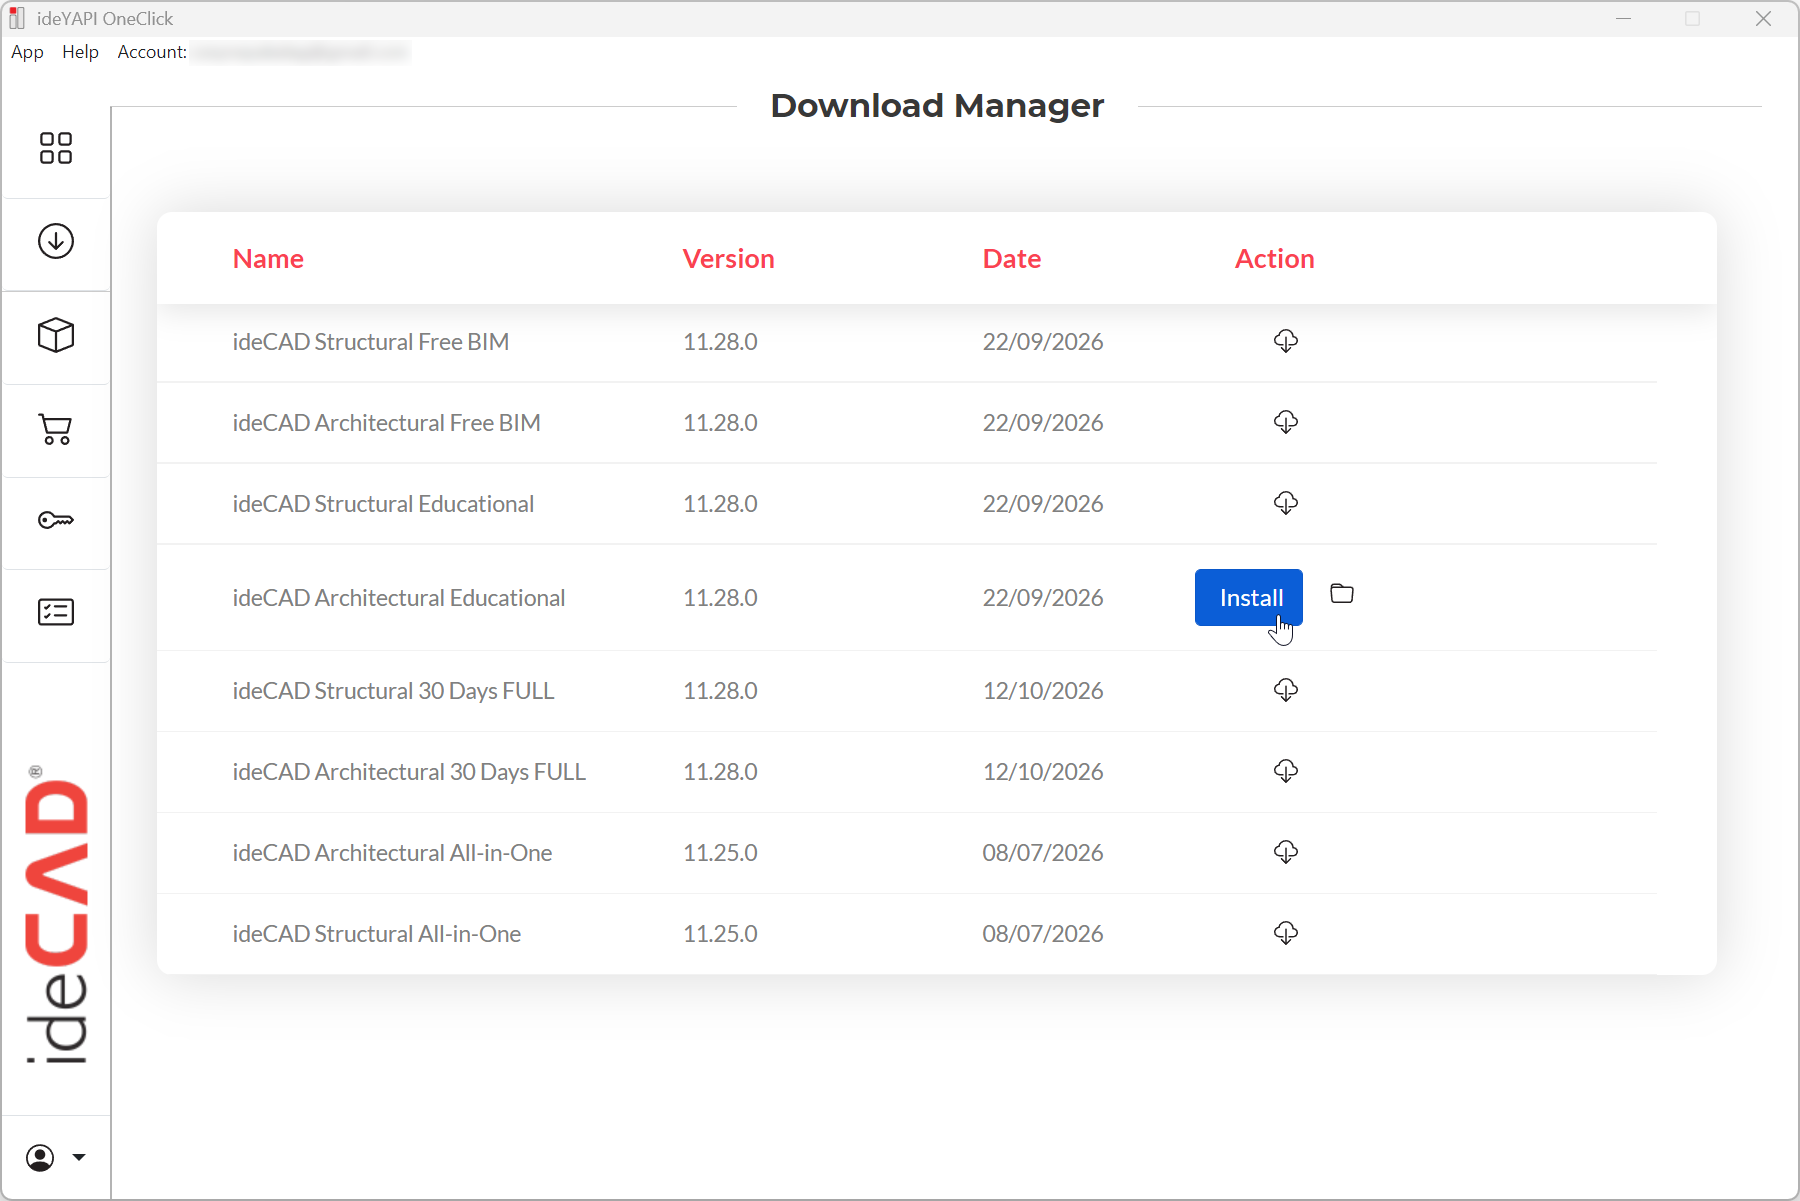Open the 3D cube products icon
1800x1201 pixels.
click(56, 335)
